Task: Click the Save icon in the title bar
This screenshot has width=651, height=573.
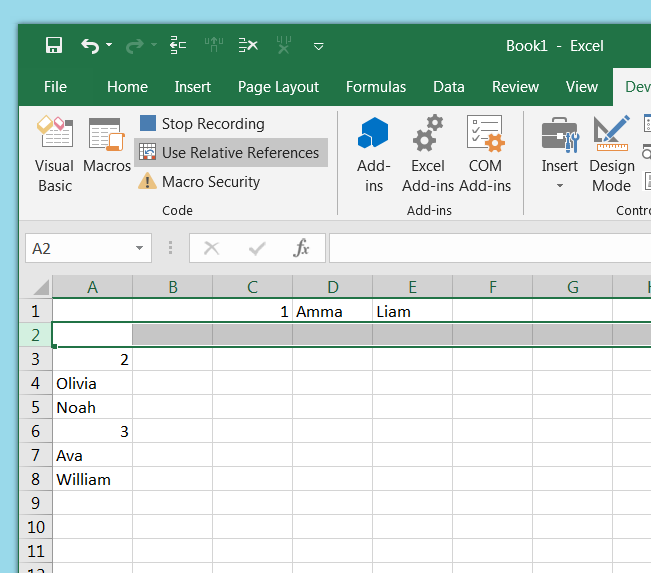Action: coord(54,45)
